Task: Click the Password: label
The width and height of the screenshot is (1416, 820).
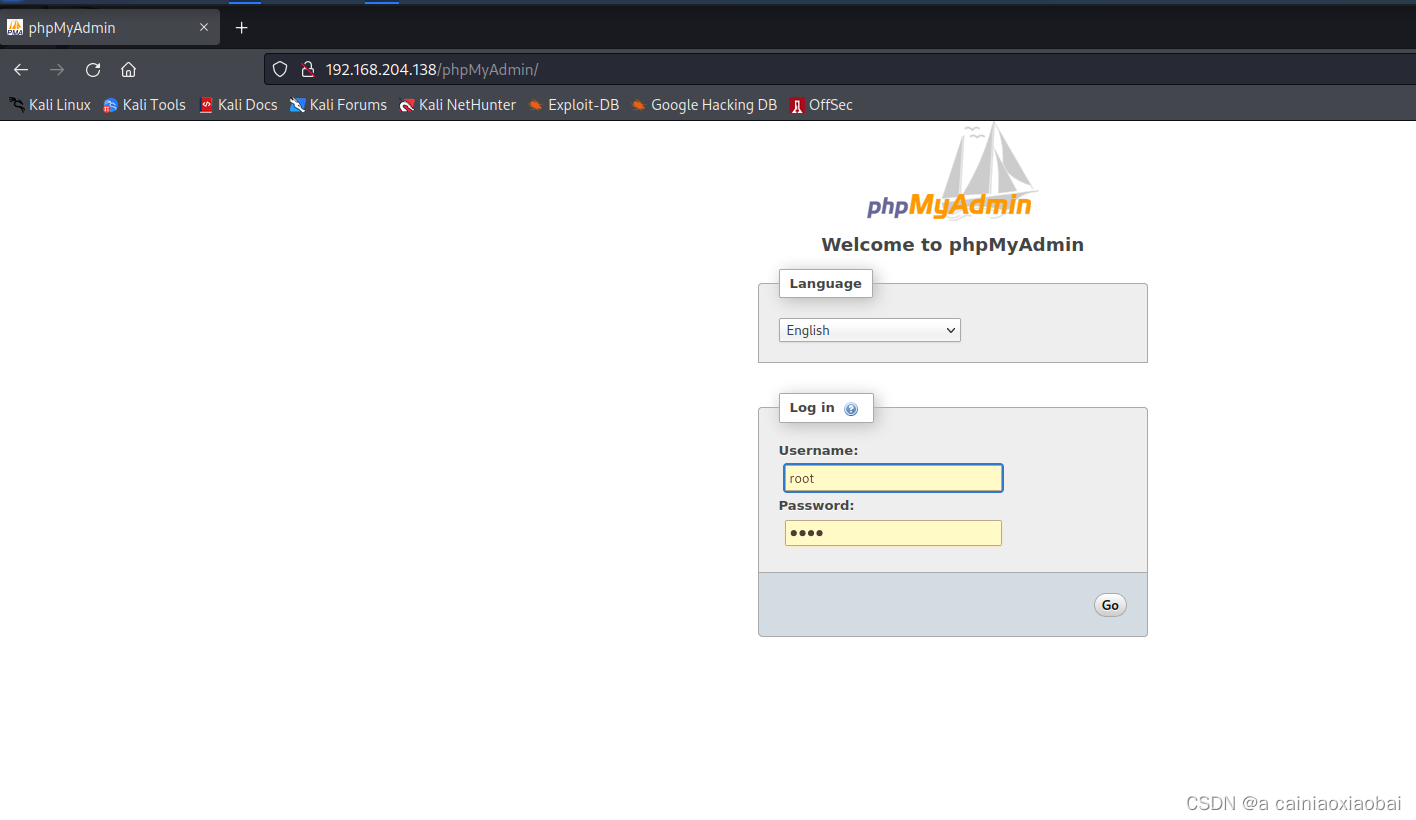Action: pyautogui.click(x=816, y=506)
